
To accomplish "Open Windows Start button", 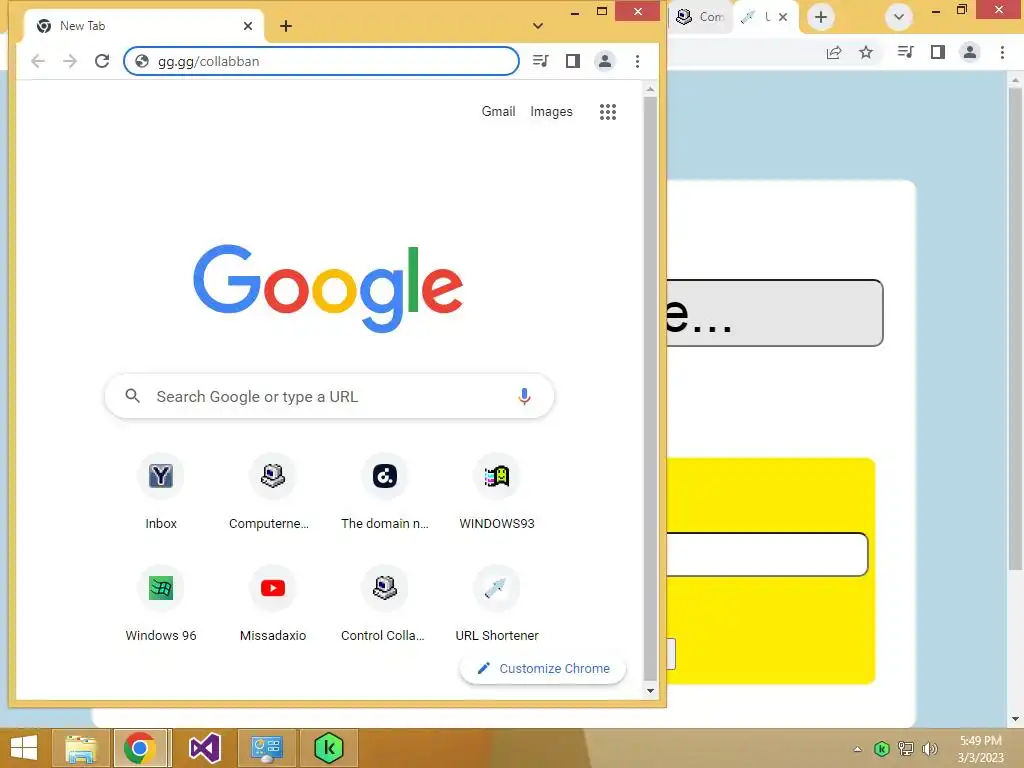I will 24,748.
